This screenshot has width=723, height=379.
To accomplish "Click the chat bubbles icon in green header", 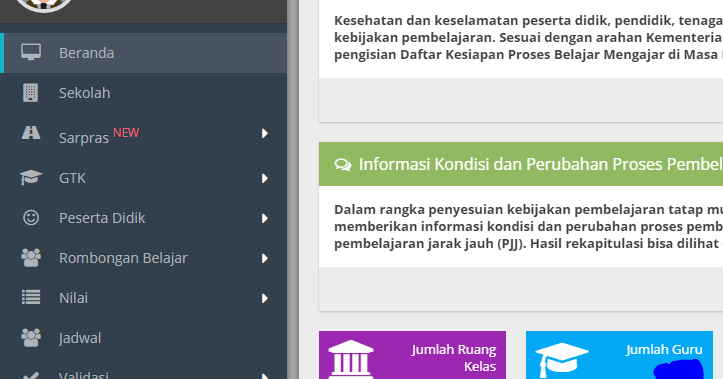I will click(343, 165).
